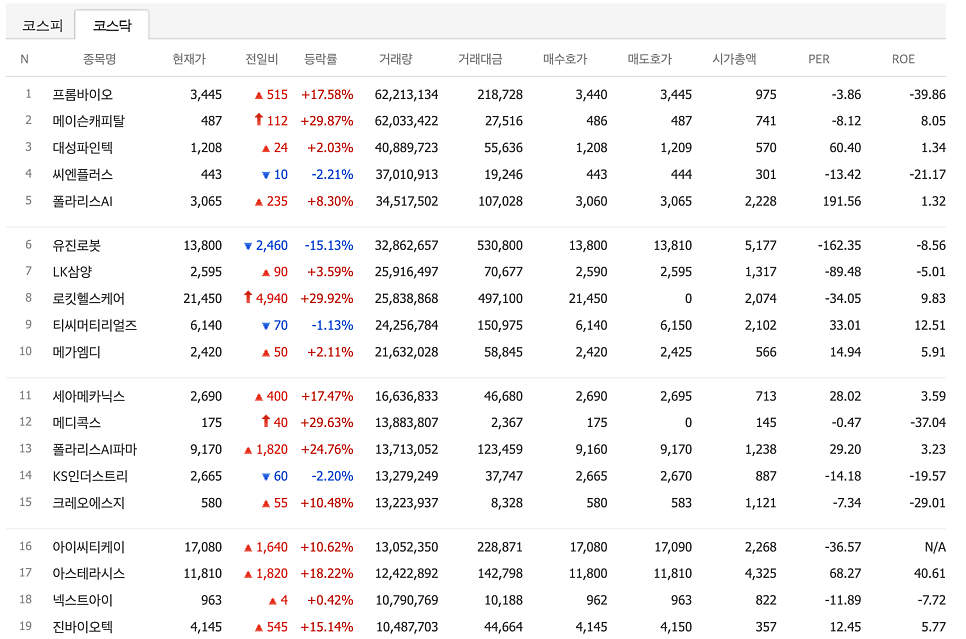
Task: Click ROE value 40.61 for 아스테라시스
Action: (x=930, y=574)
